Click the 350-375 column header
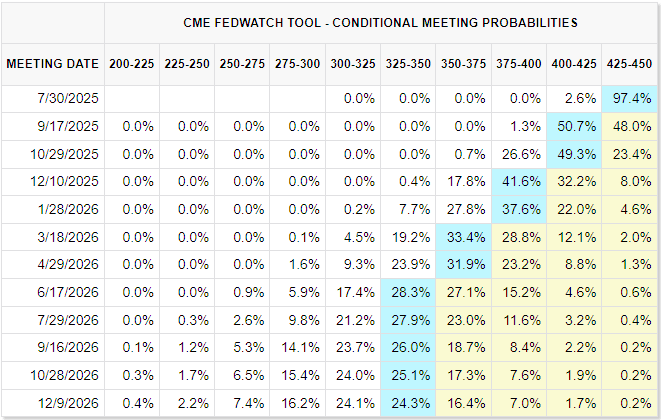 click(461, 64)
